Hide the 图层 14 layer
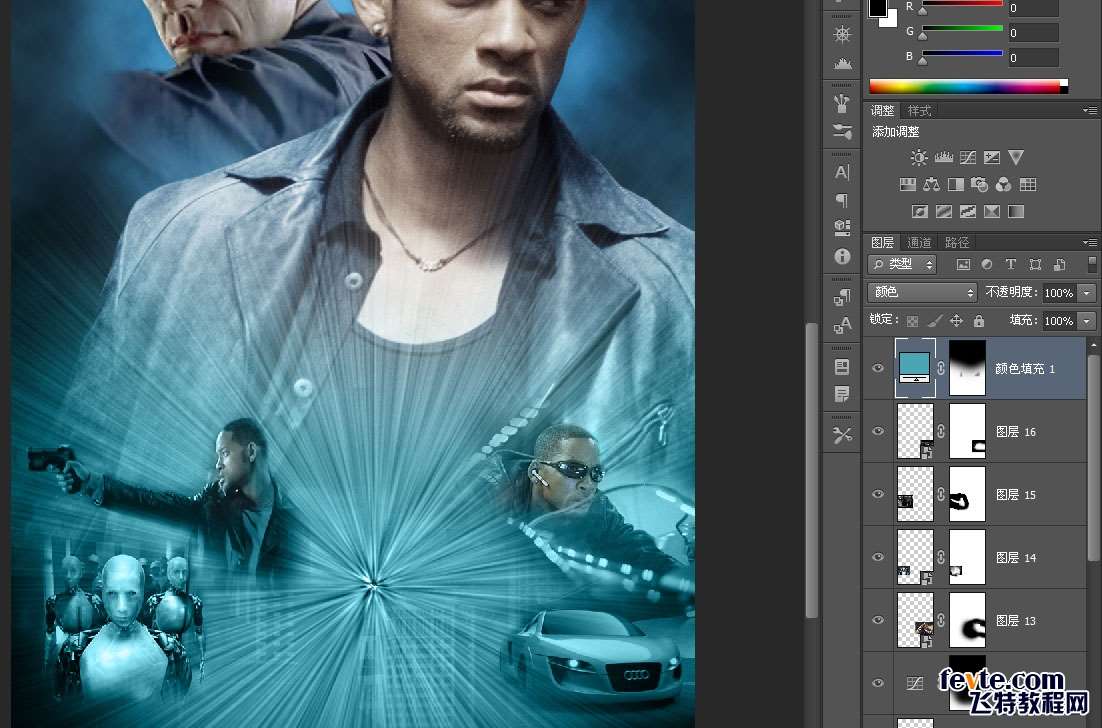The image size is (1102, 728). 878,557
